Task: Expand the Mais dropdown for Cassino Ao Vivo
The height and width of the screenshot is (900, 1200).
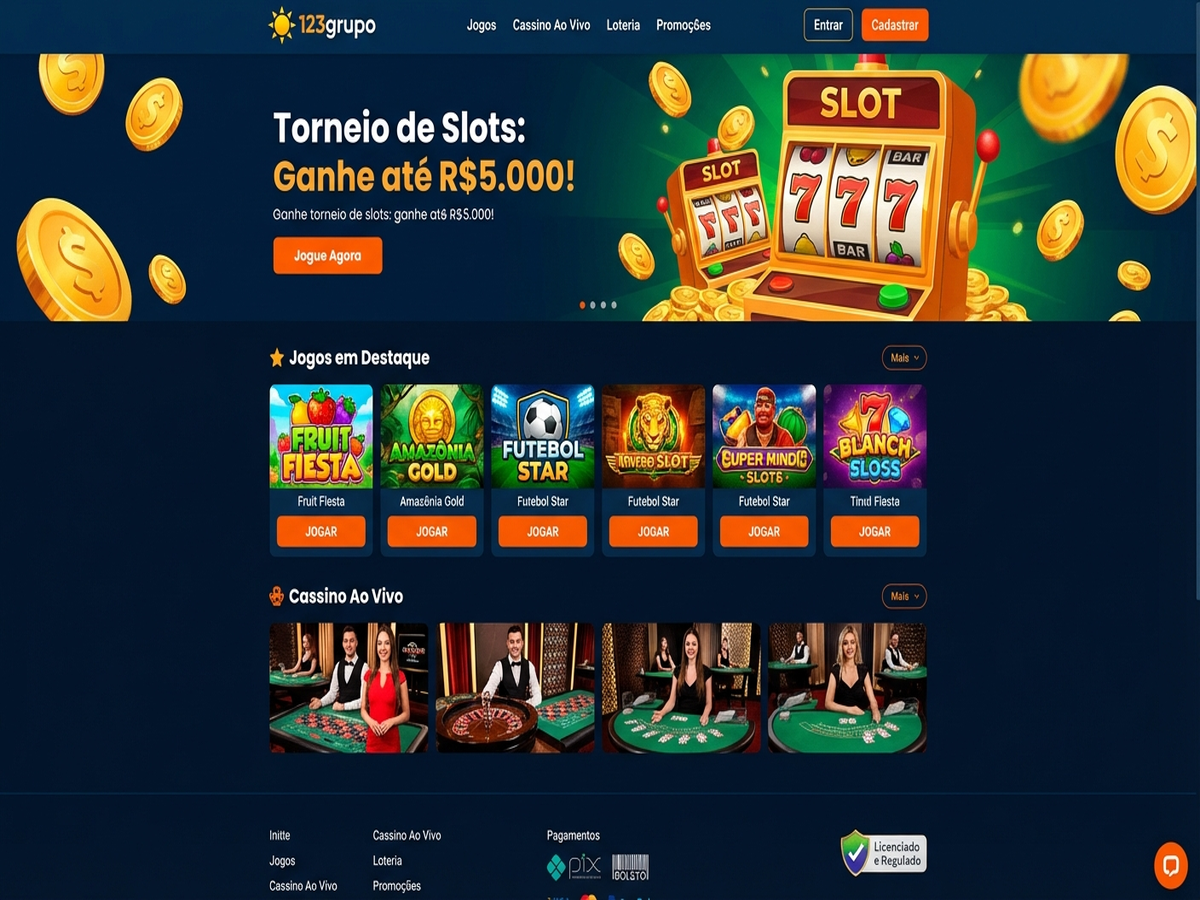Action: (904, 596)
